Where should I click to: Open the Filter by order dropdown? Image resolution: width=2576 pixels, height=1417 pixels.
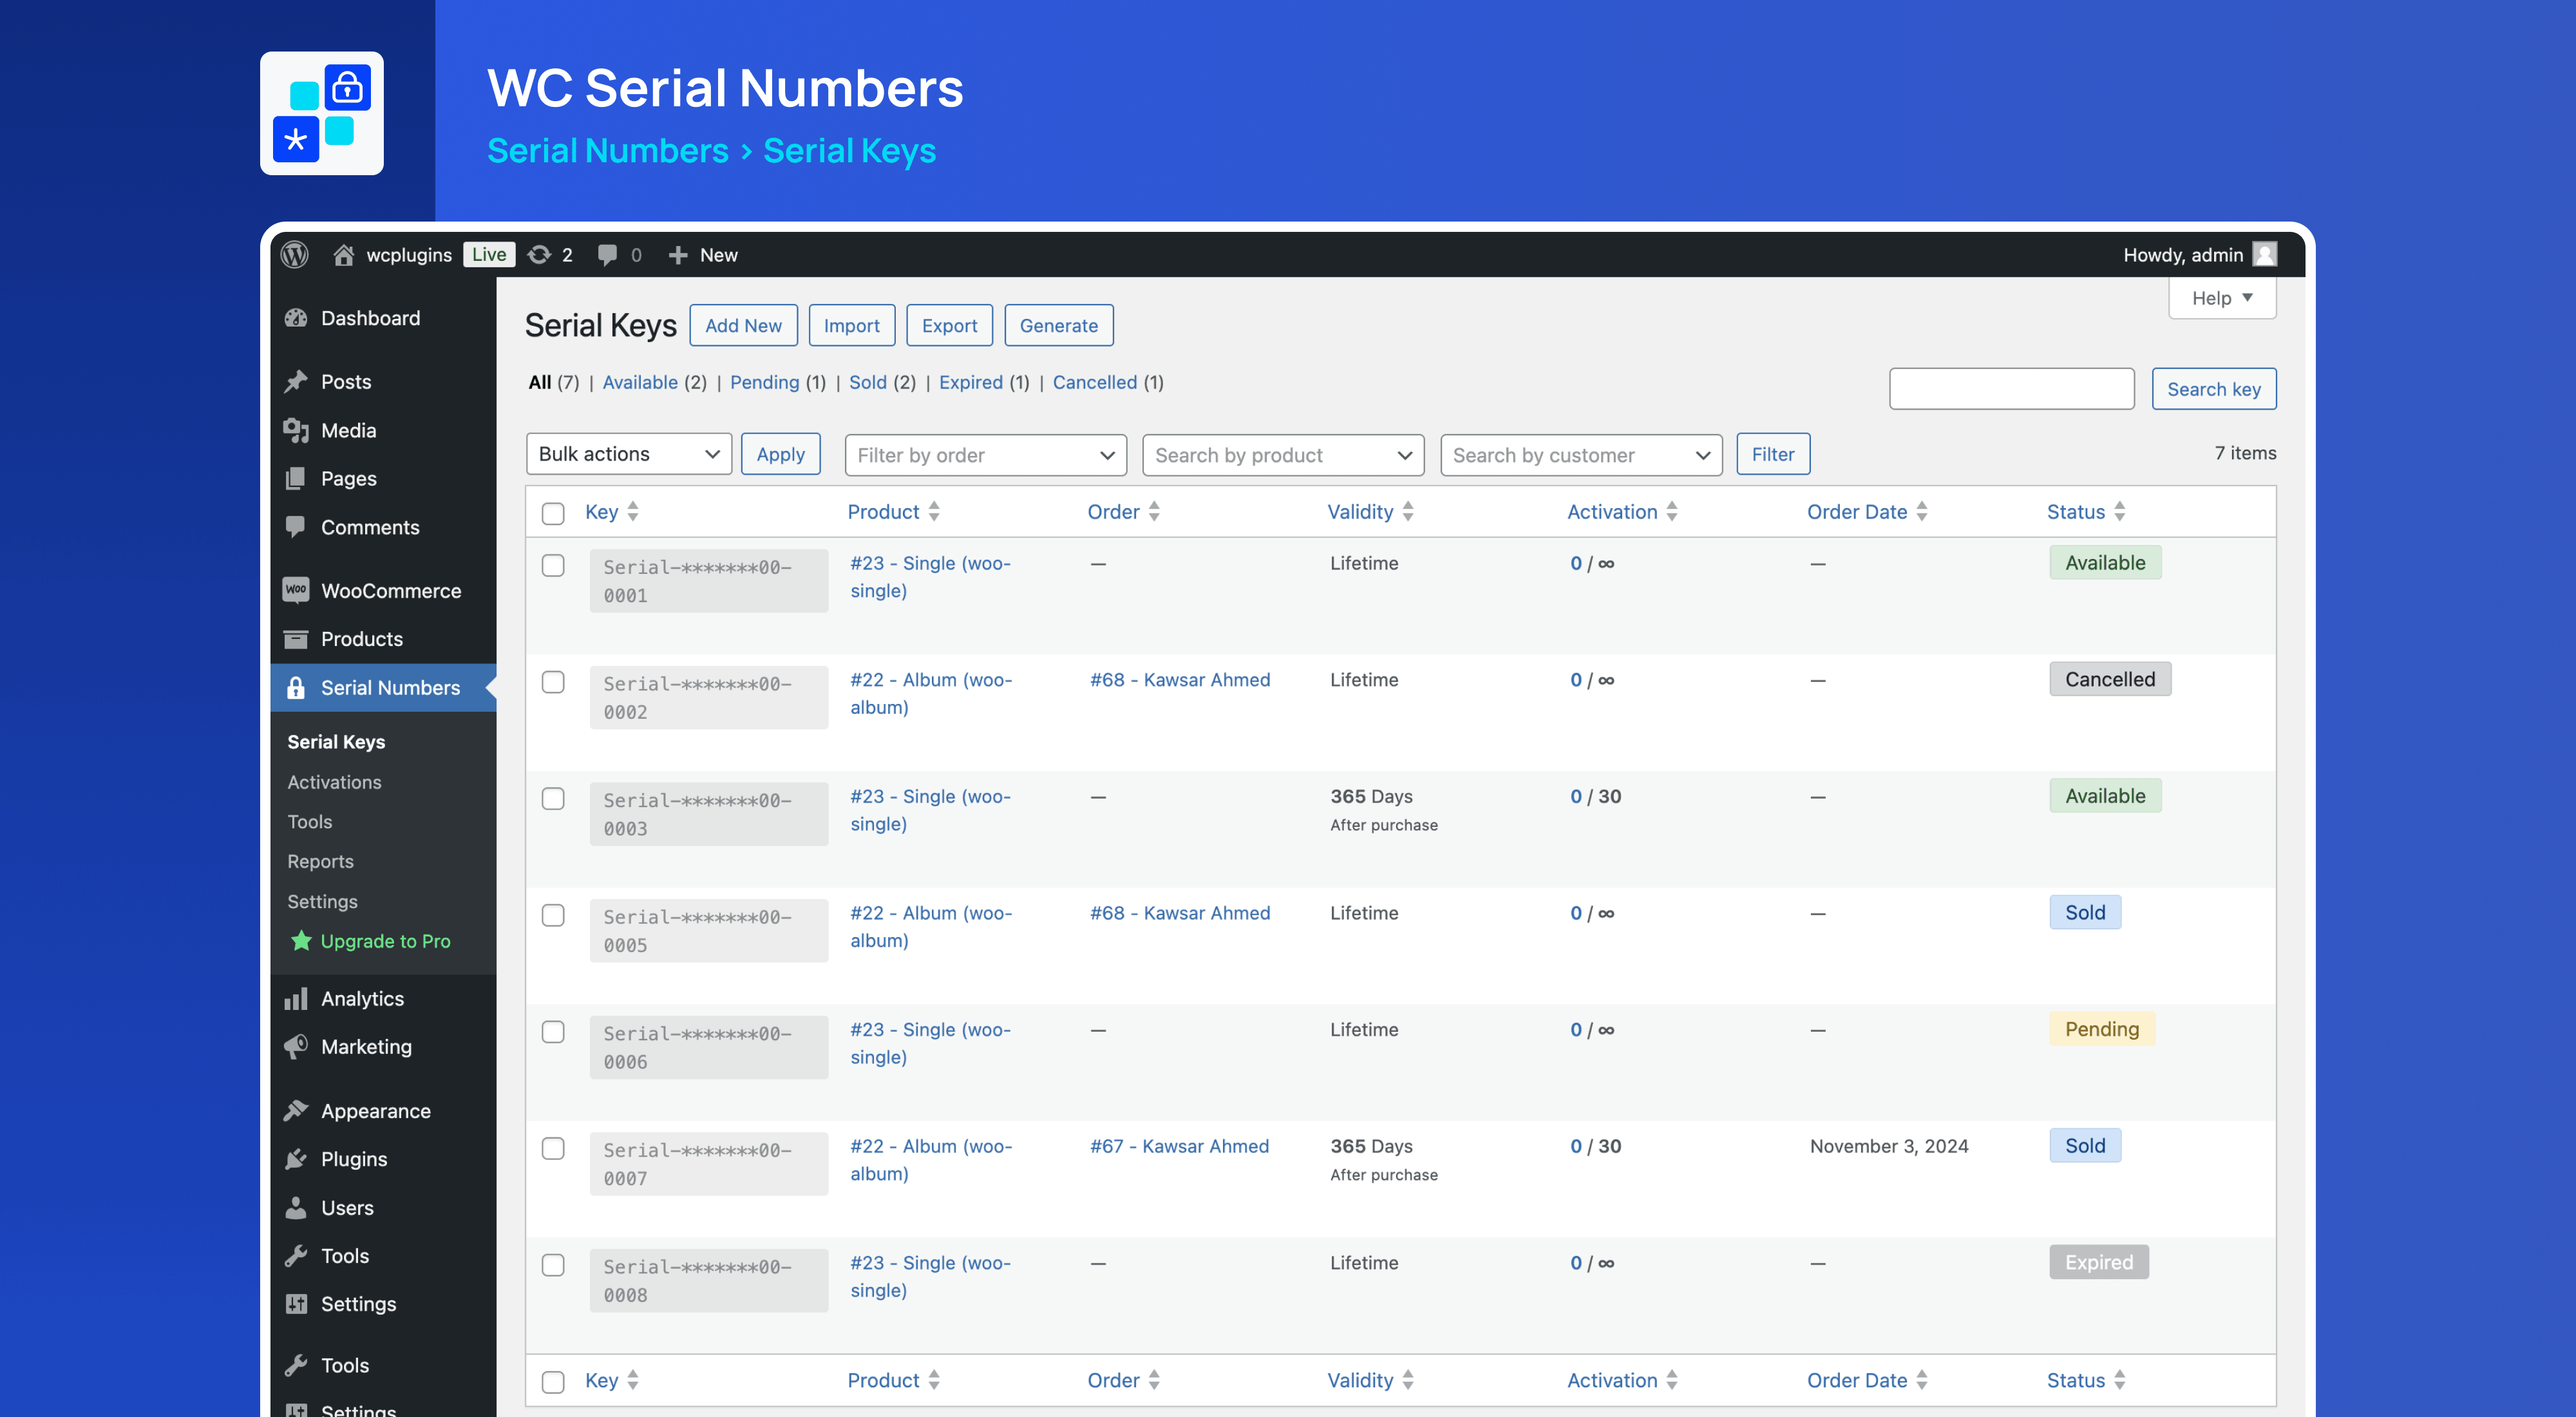coord(986,455)
